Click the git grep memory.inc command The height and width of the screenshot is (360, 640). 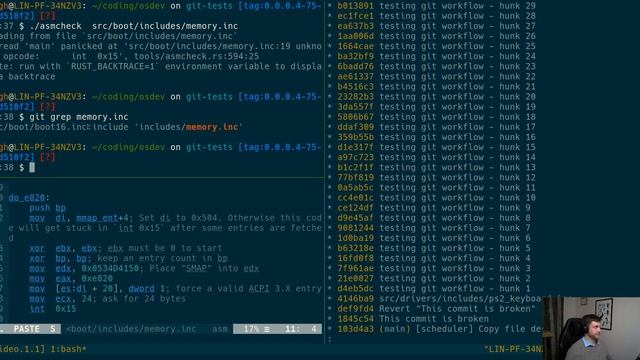[x=79, y=117]
